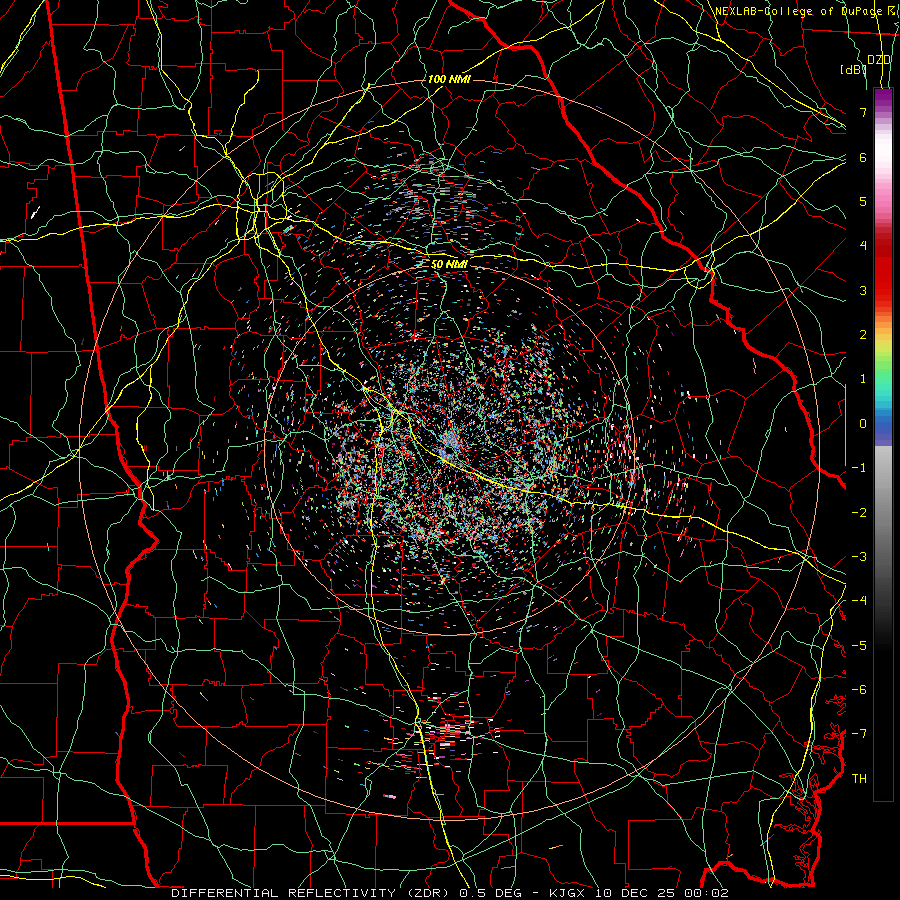This screenshot has height=900, width=900.
Task: Click the "7" value on the color scale
Action: [x=863, y=112]
